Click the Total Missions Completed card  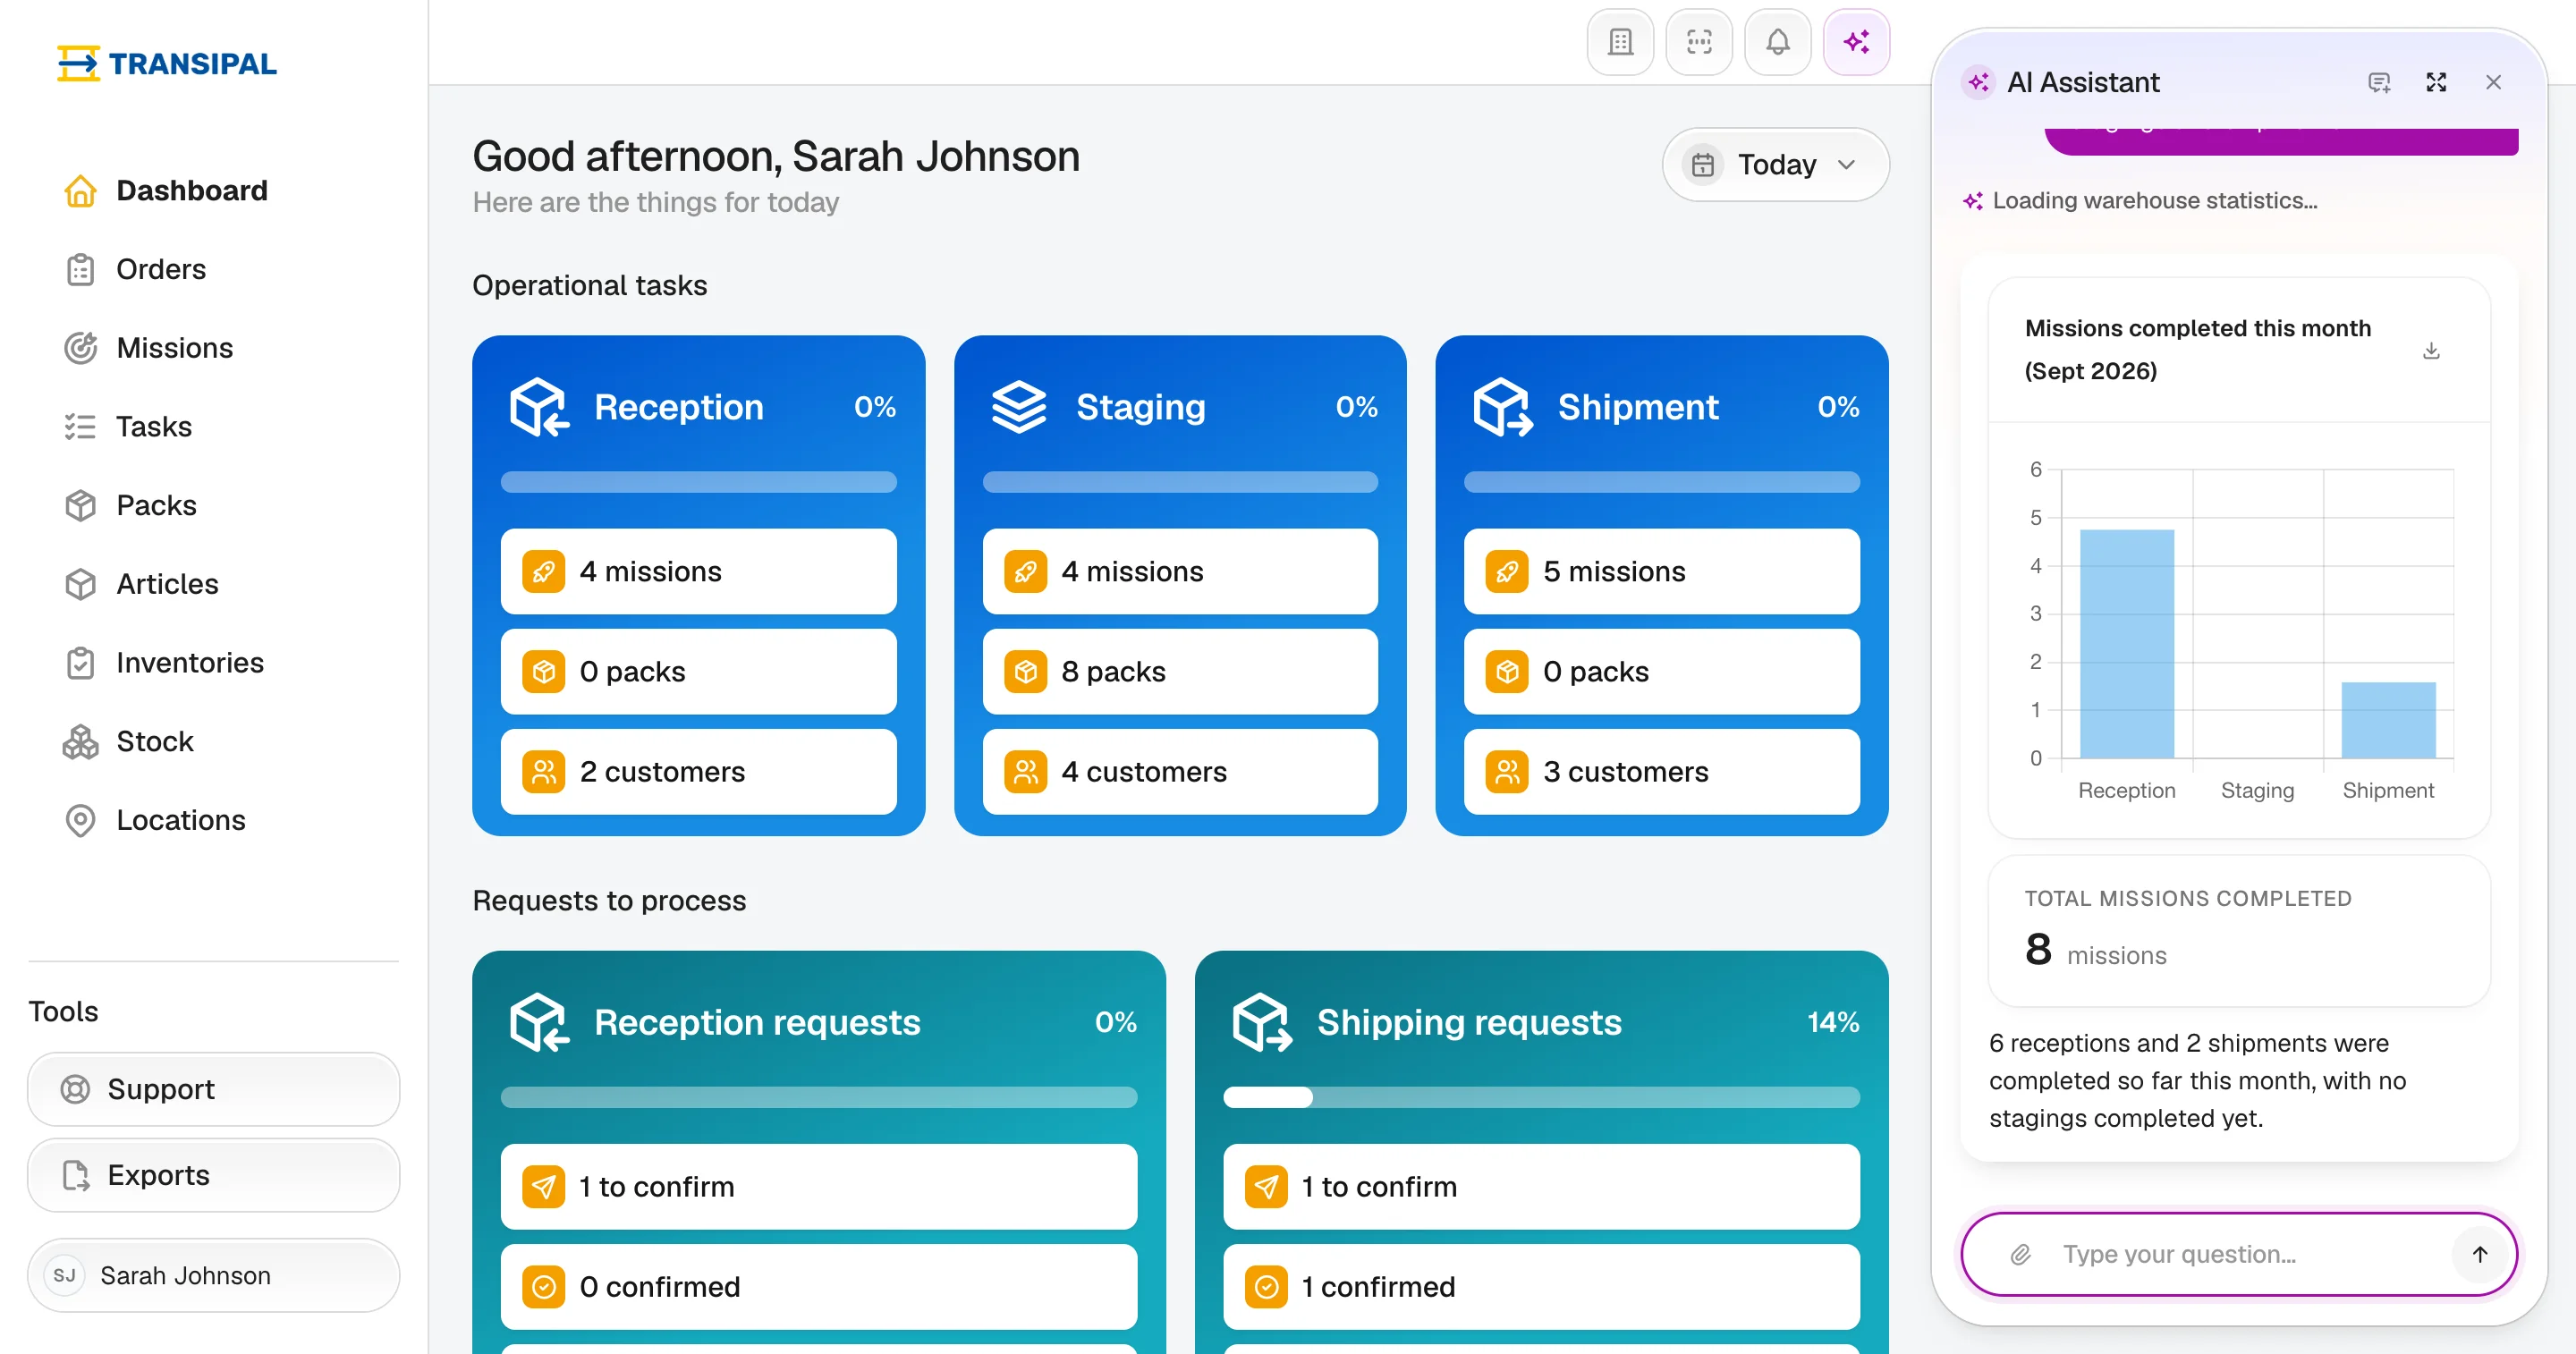click(2239, 930)
